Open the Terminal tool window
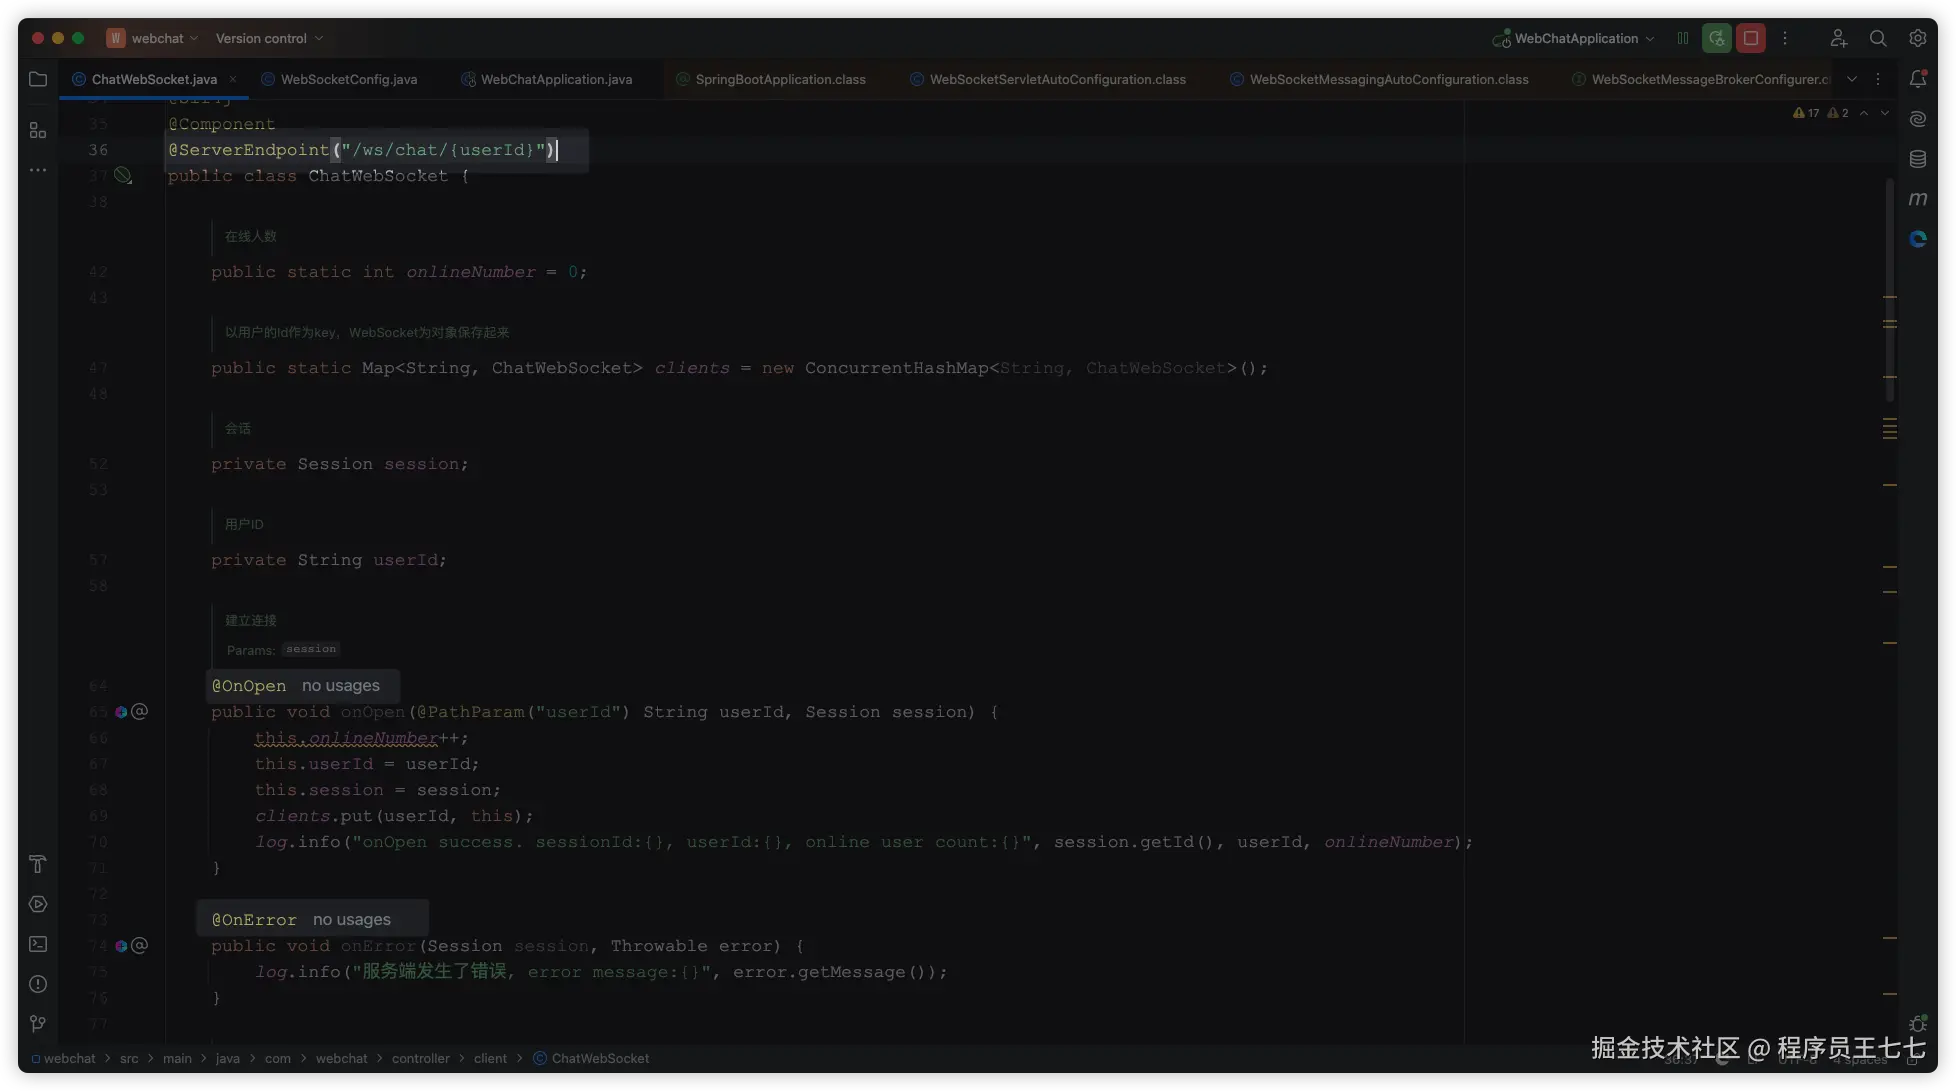 pos(38,944)
